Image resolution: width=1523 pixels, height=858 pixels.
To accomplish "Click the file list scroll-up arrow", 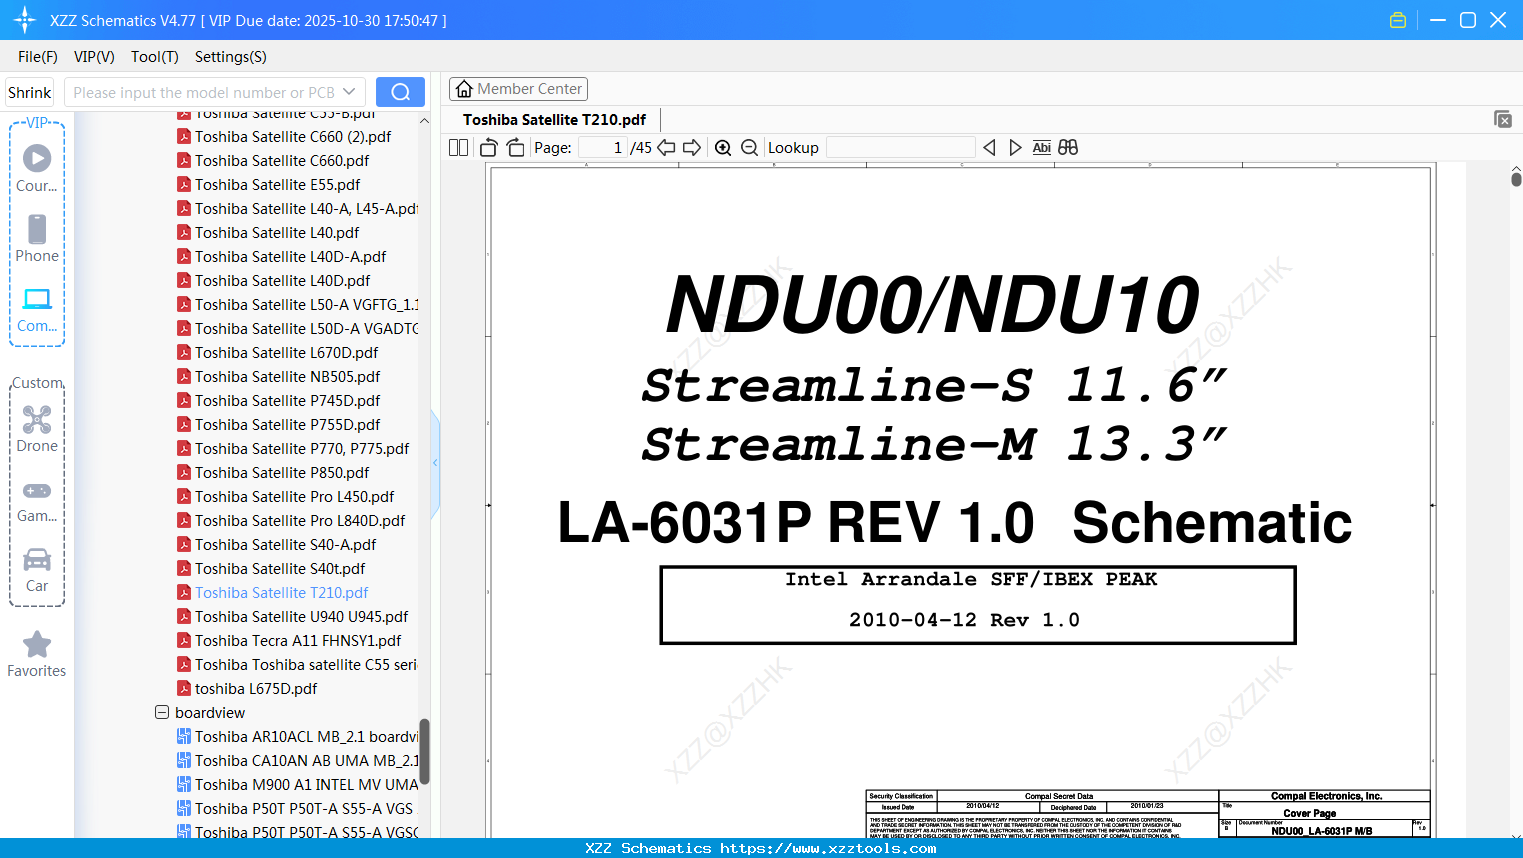I will click(x=424, y=121).
